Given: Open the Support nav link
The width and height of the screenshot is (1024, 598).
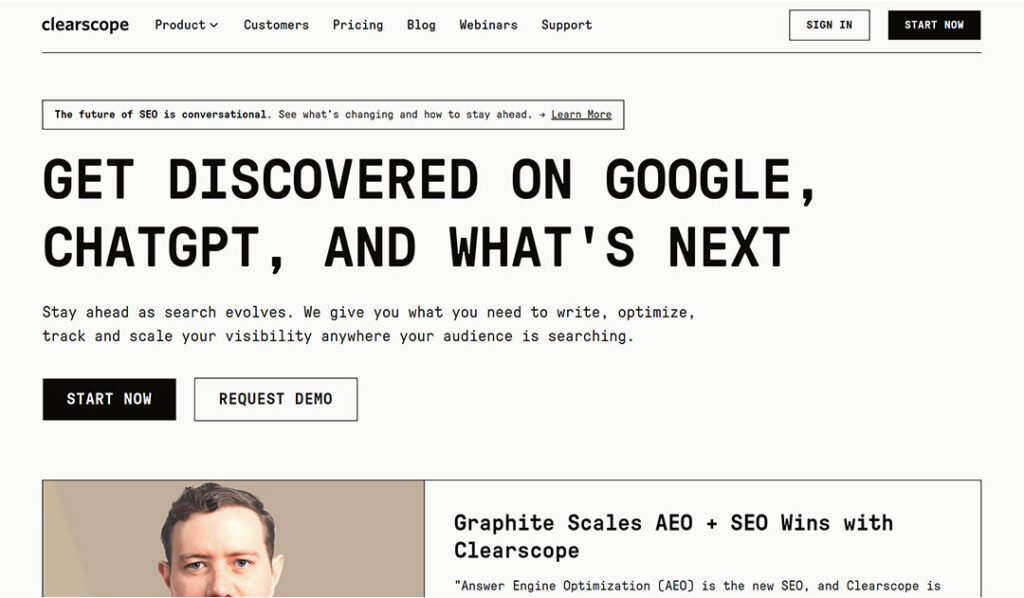Looking at the screenshot, I should 566,25.
